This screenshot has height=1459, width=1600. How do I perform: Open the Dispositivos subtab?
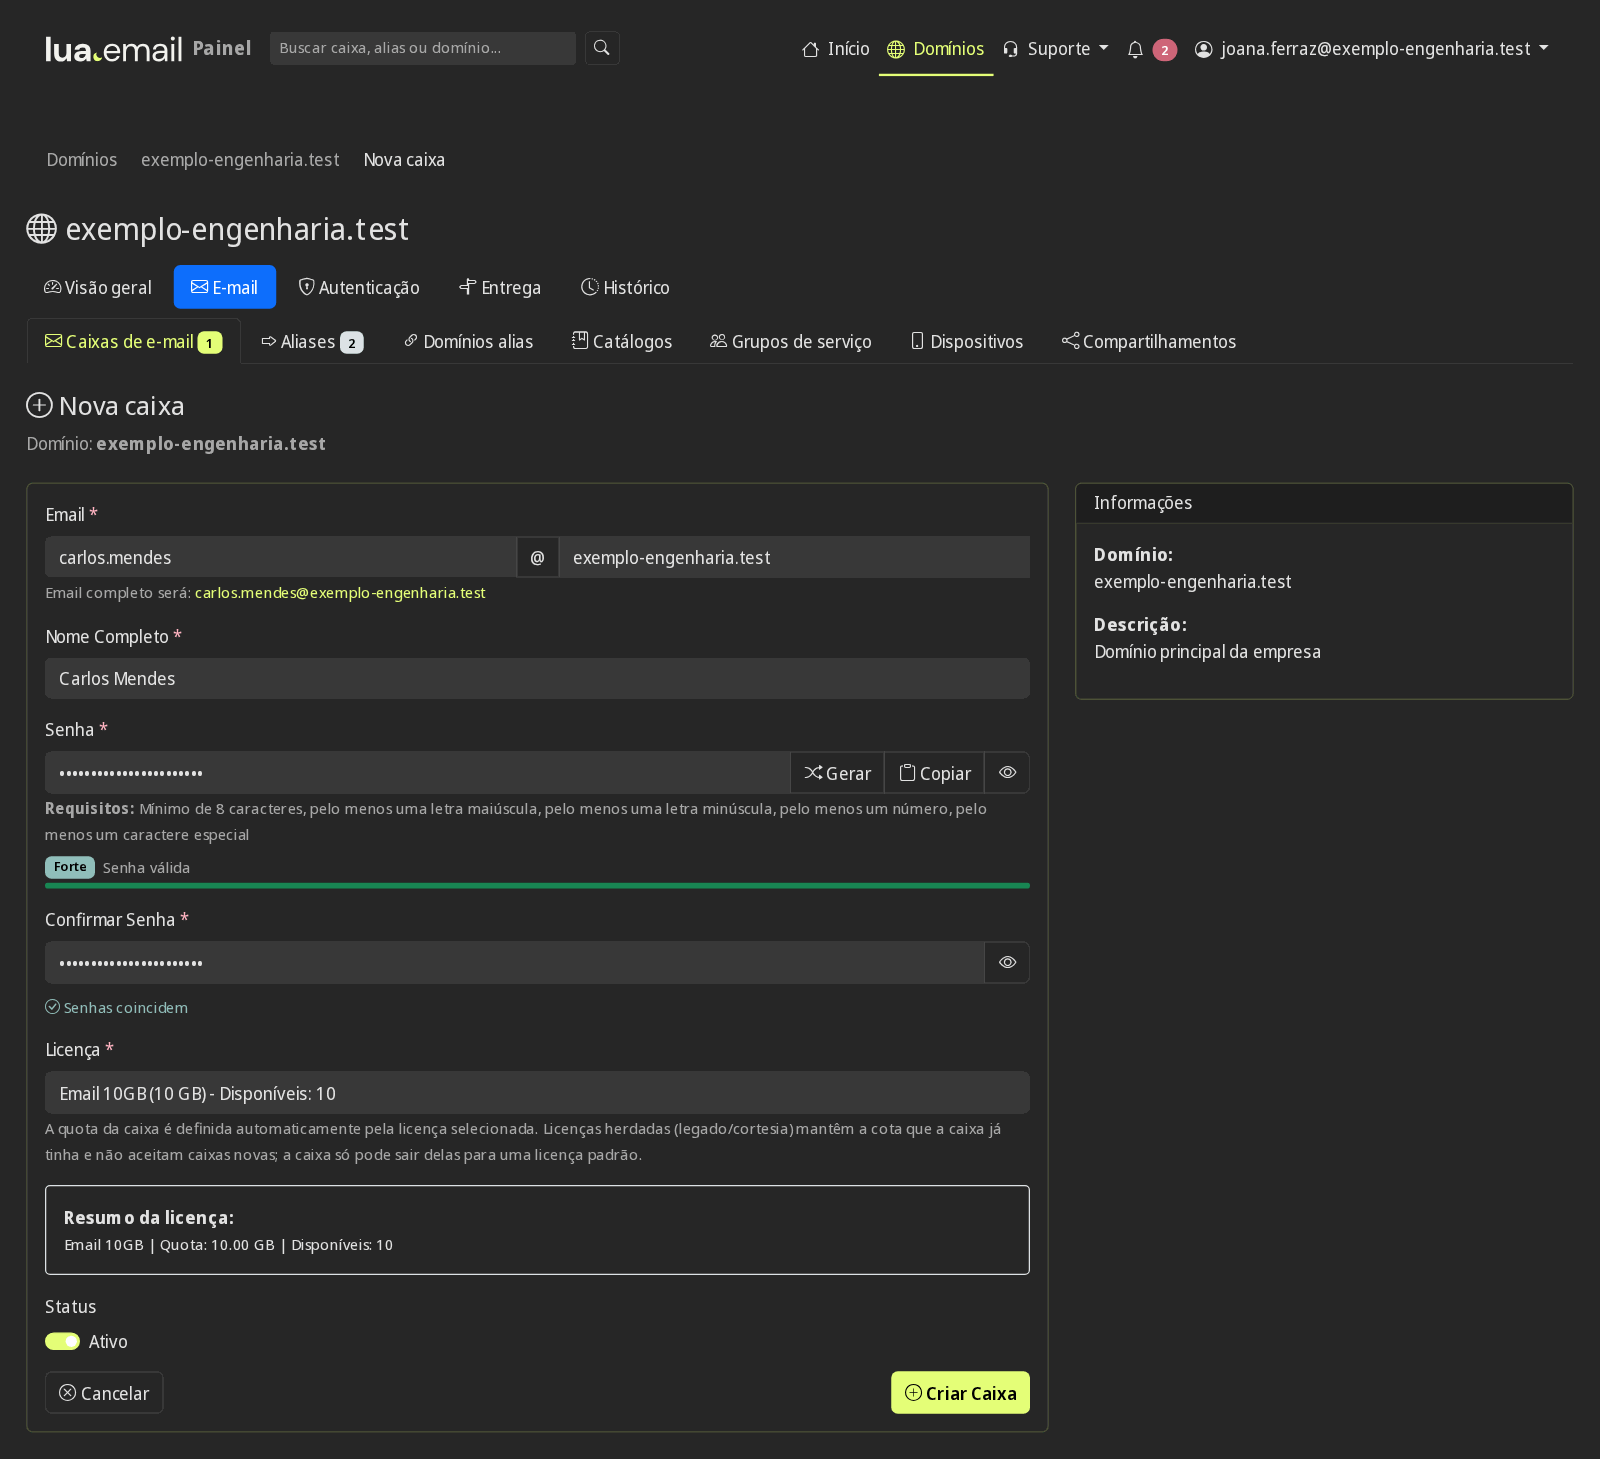point(967,342)
